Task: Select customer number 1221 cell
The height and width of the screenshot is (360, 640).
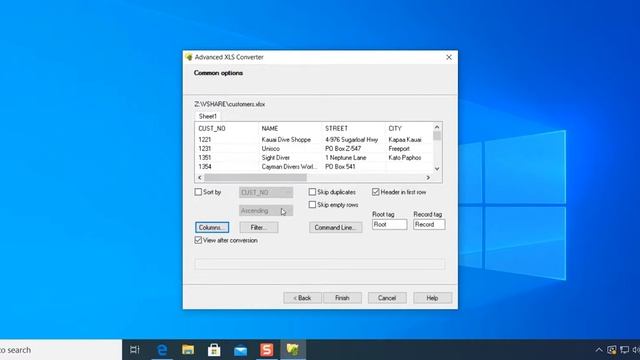Action: point(204,140)
